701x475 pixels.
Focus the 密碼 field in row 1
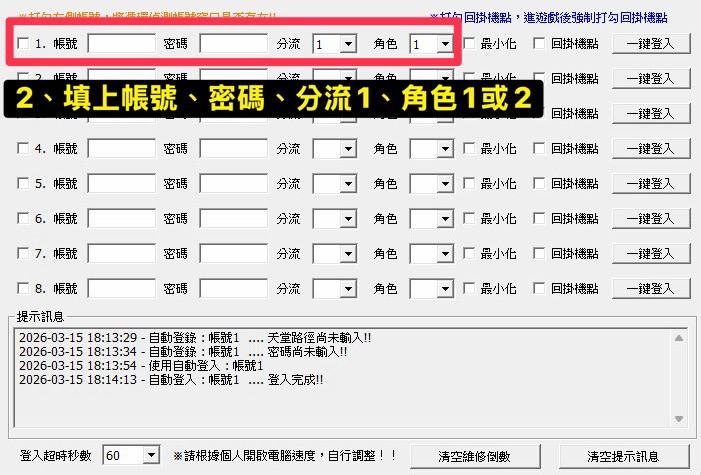tap(234, 44)
